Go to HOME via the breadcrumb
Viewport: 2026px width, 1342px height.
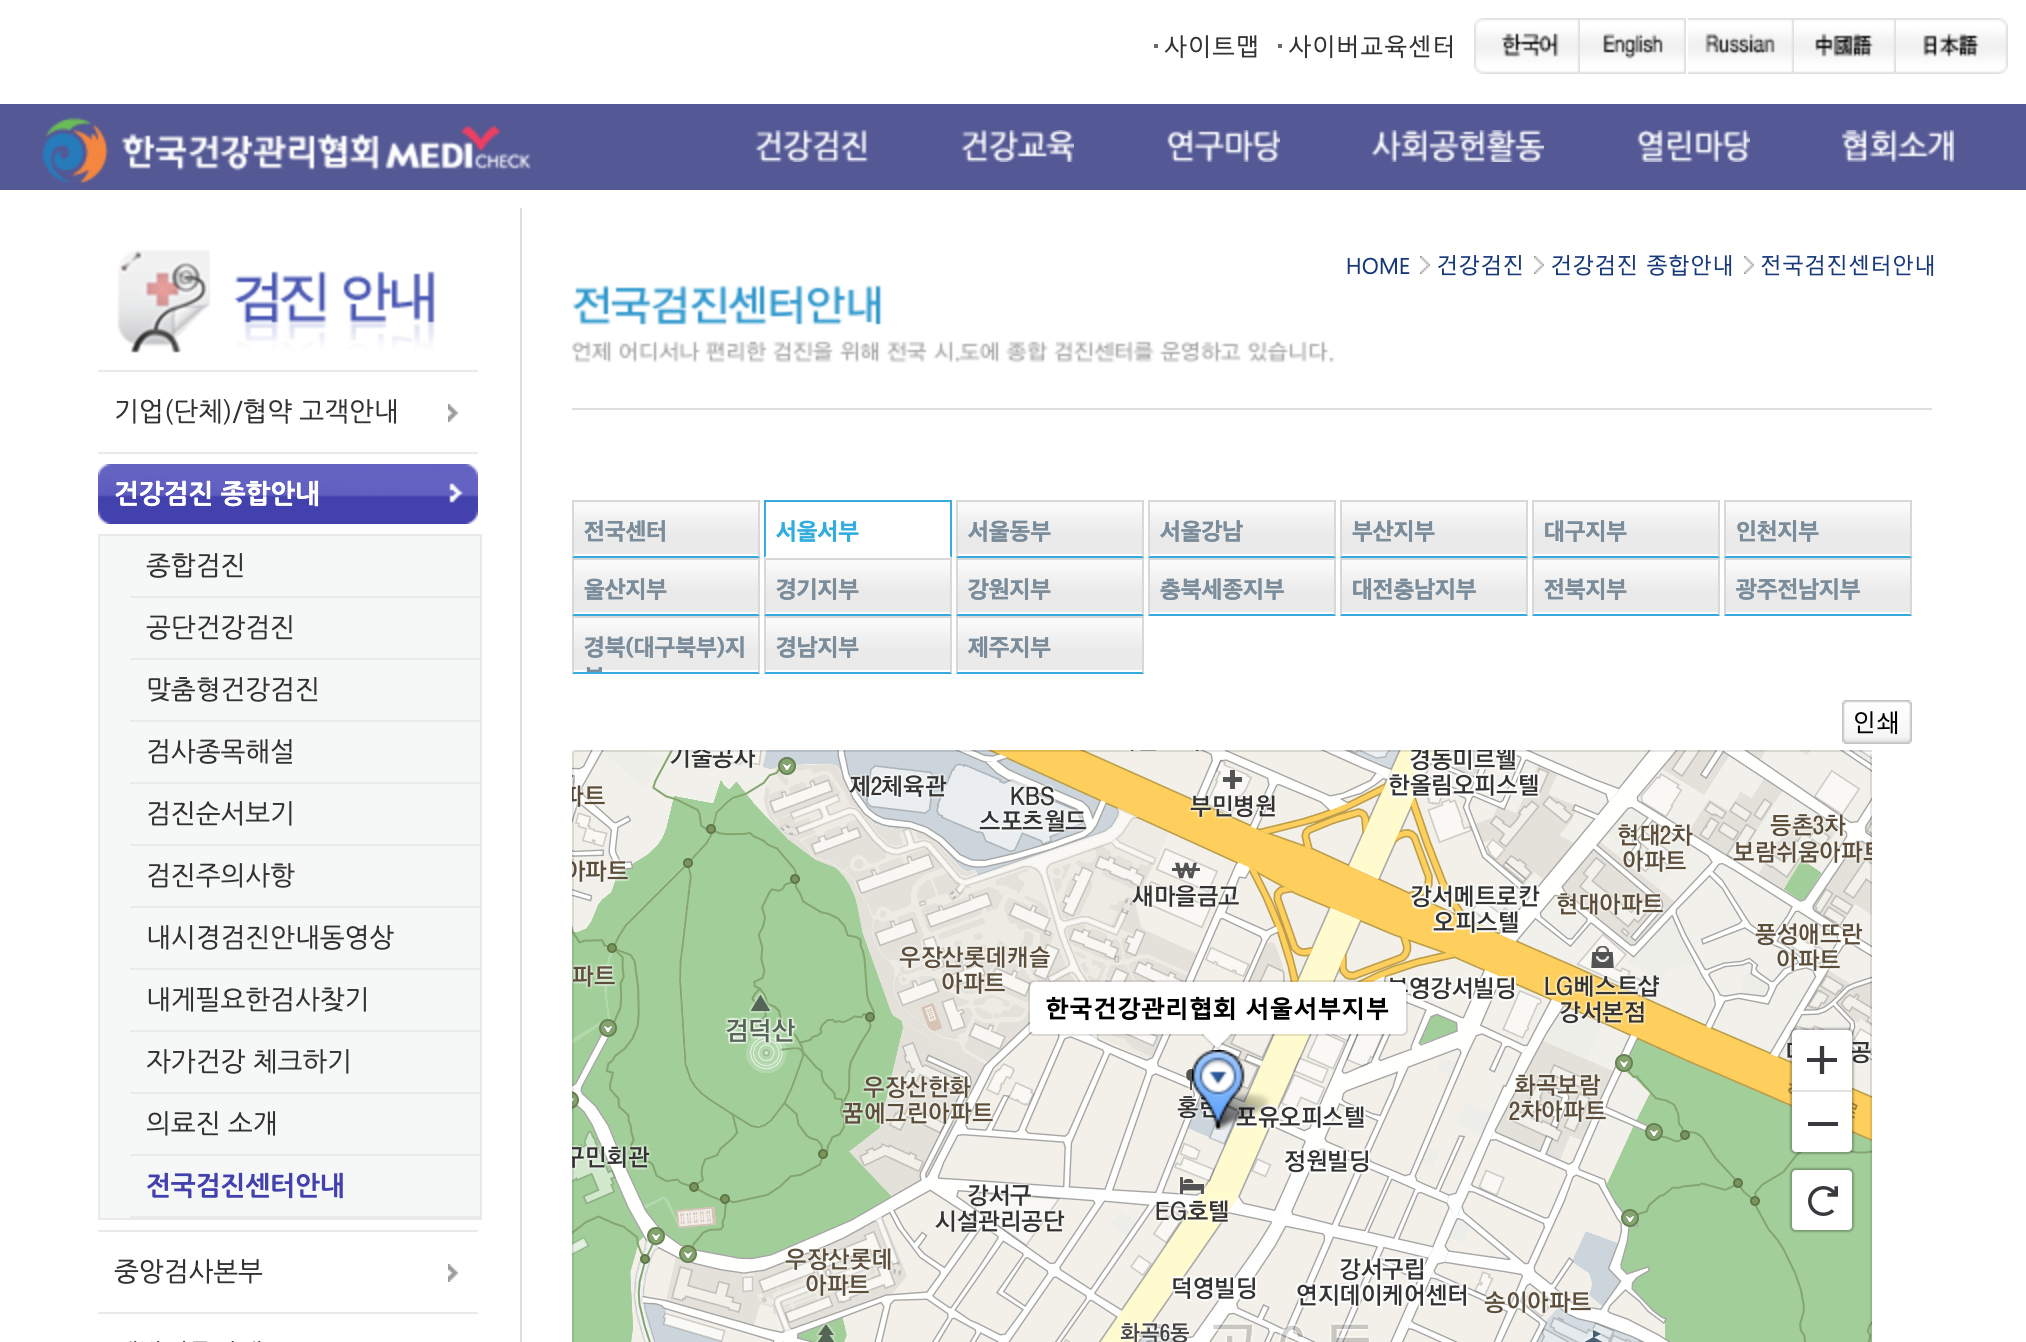[1377, 266]
